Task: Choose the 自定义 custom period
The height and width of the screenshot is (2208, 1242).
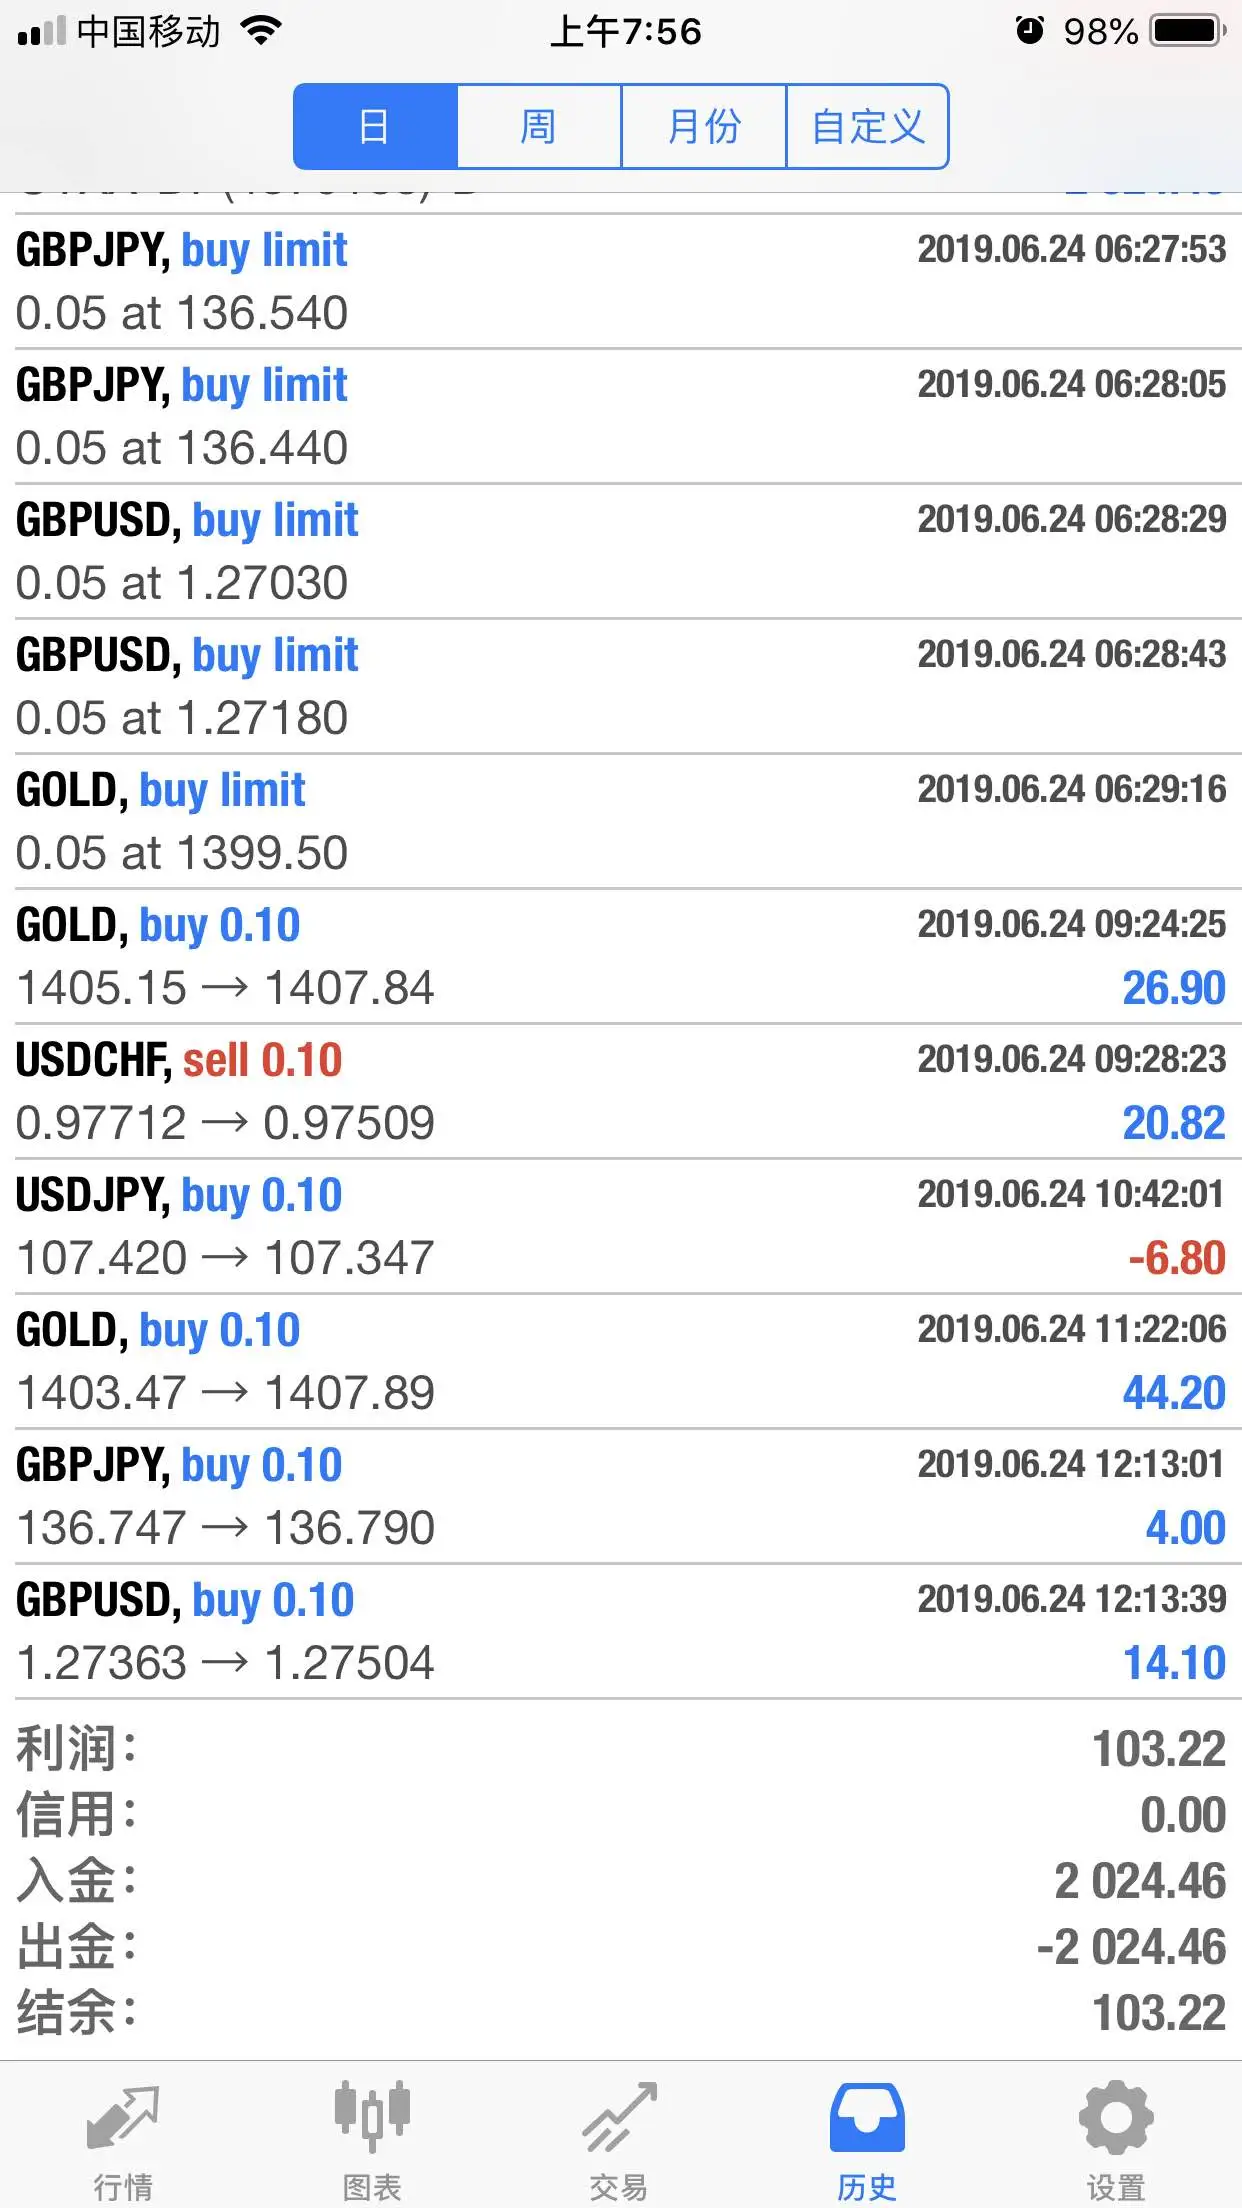Action: (x=868, y=127)
